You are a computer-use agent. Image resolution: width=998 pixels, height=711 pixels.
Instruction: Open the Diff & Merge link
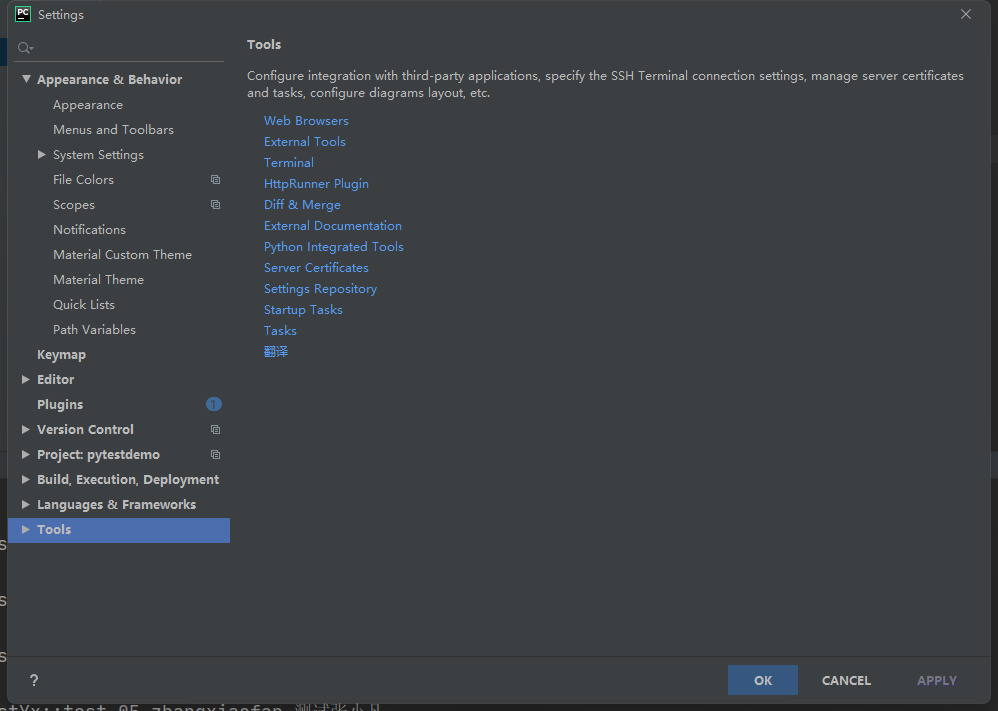click(302, 205)
